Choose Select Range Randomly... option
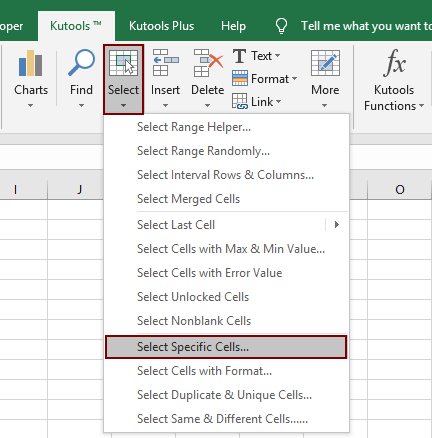432x438 pixels. [x=203, y=151]
